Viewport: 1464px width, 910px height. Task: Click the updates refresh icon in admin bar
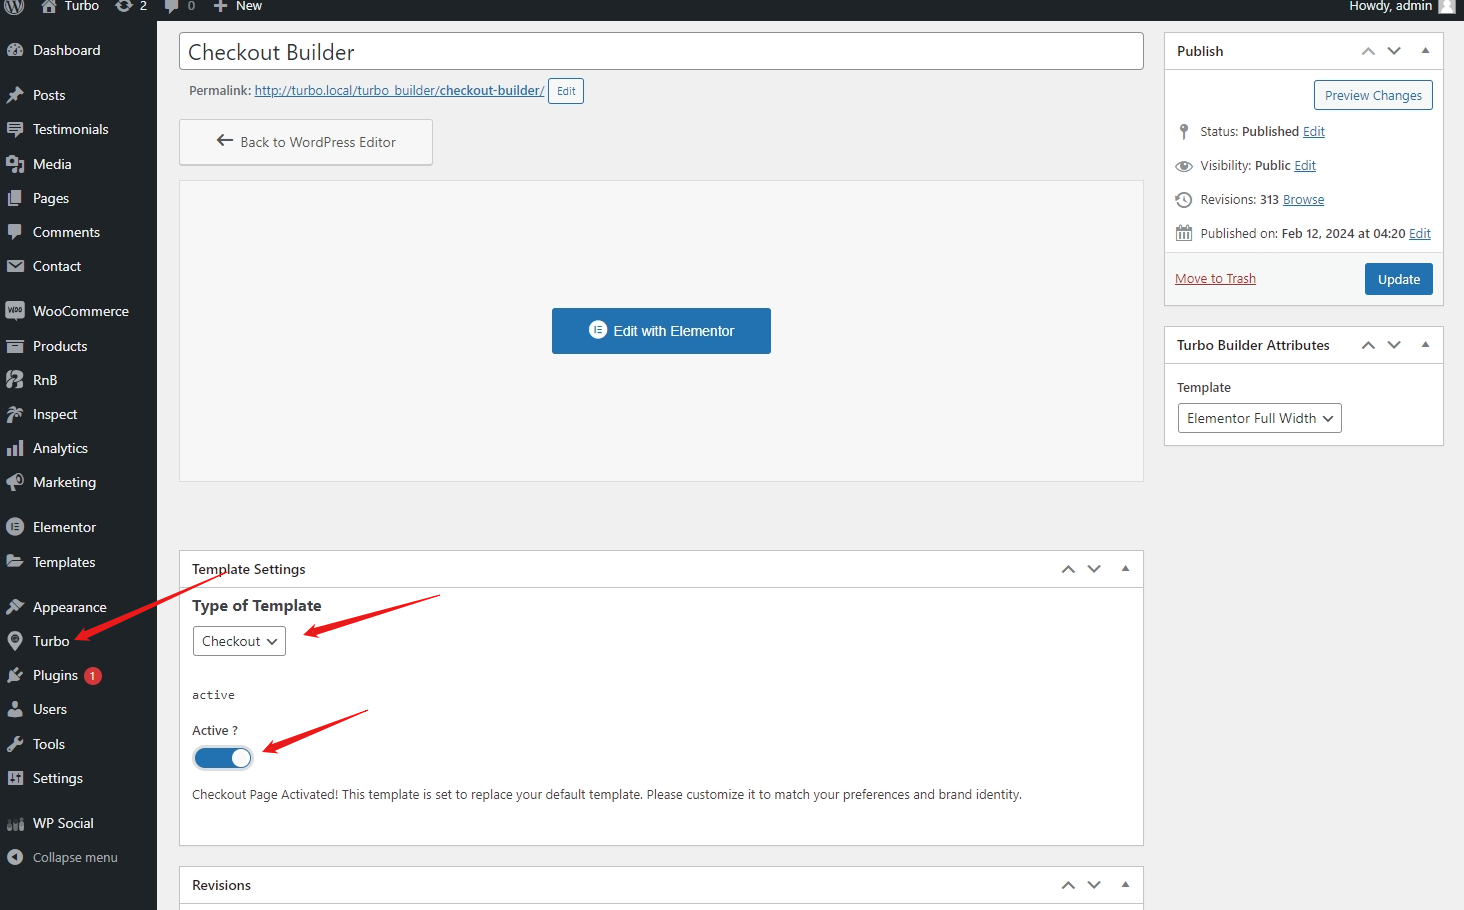point(124,6)
